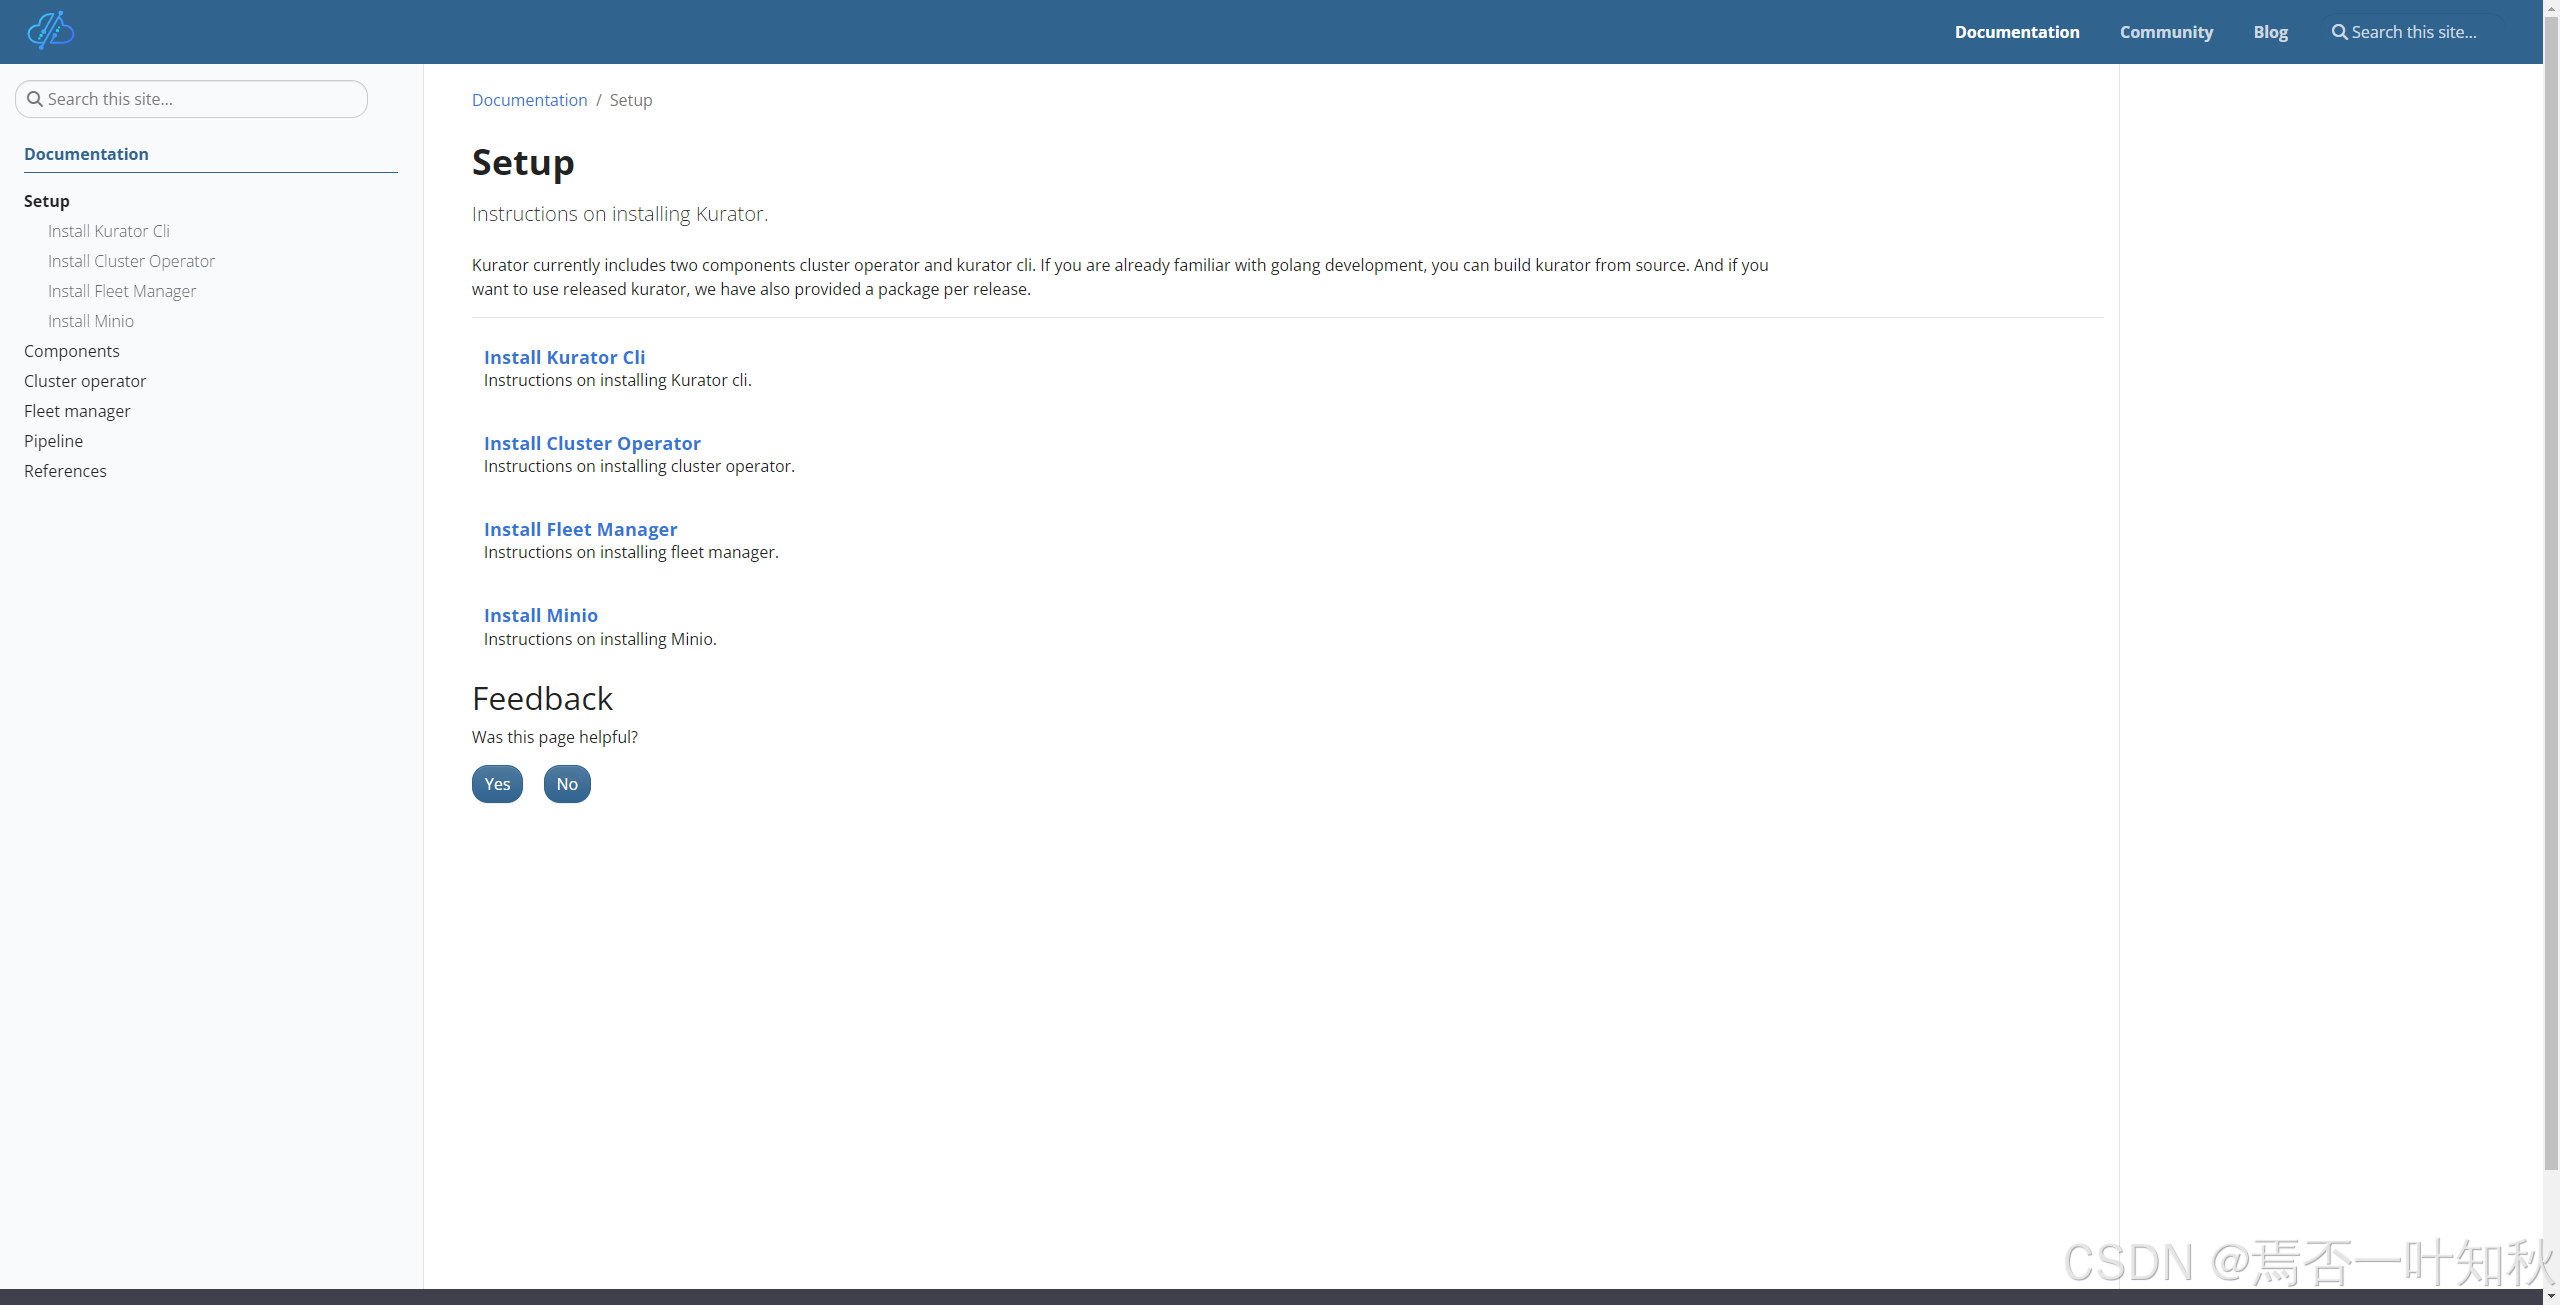The image size is (2560, 1305).
Task: Expand Fleet manager sidebar section
Action: [x=77, y=411]
